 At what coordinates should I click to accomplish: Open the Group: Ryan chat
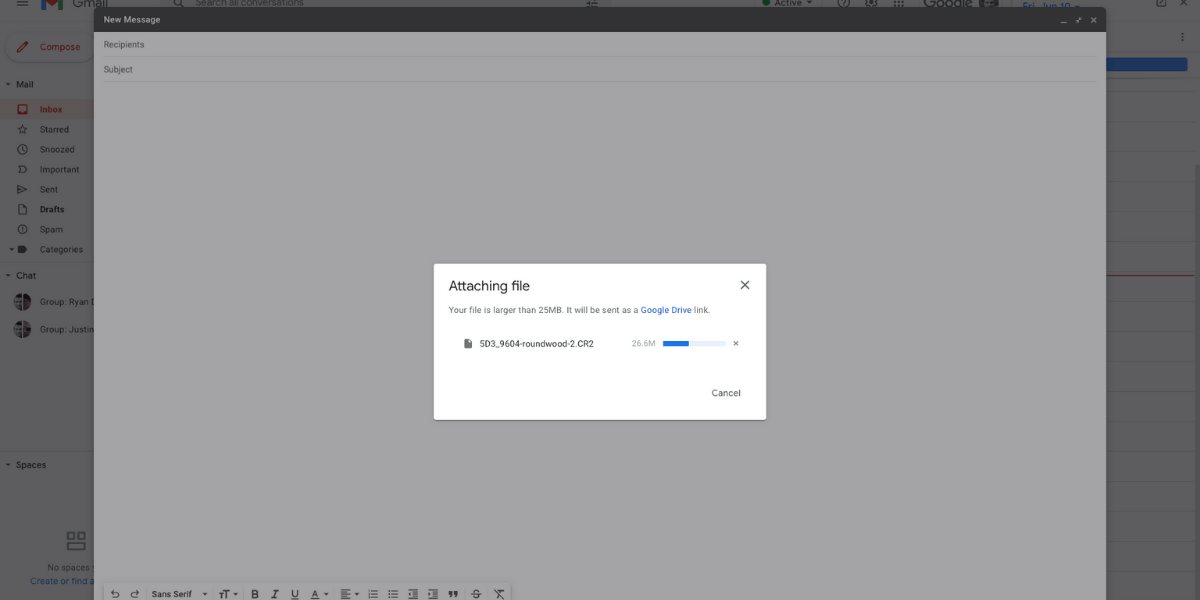point(52,301)
